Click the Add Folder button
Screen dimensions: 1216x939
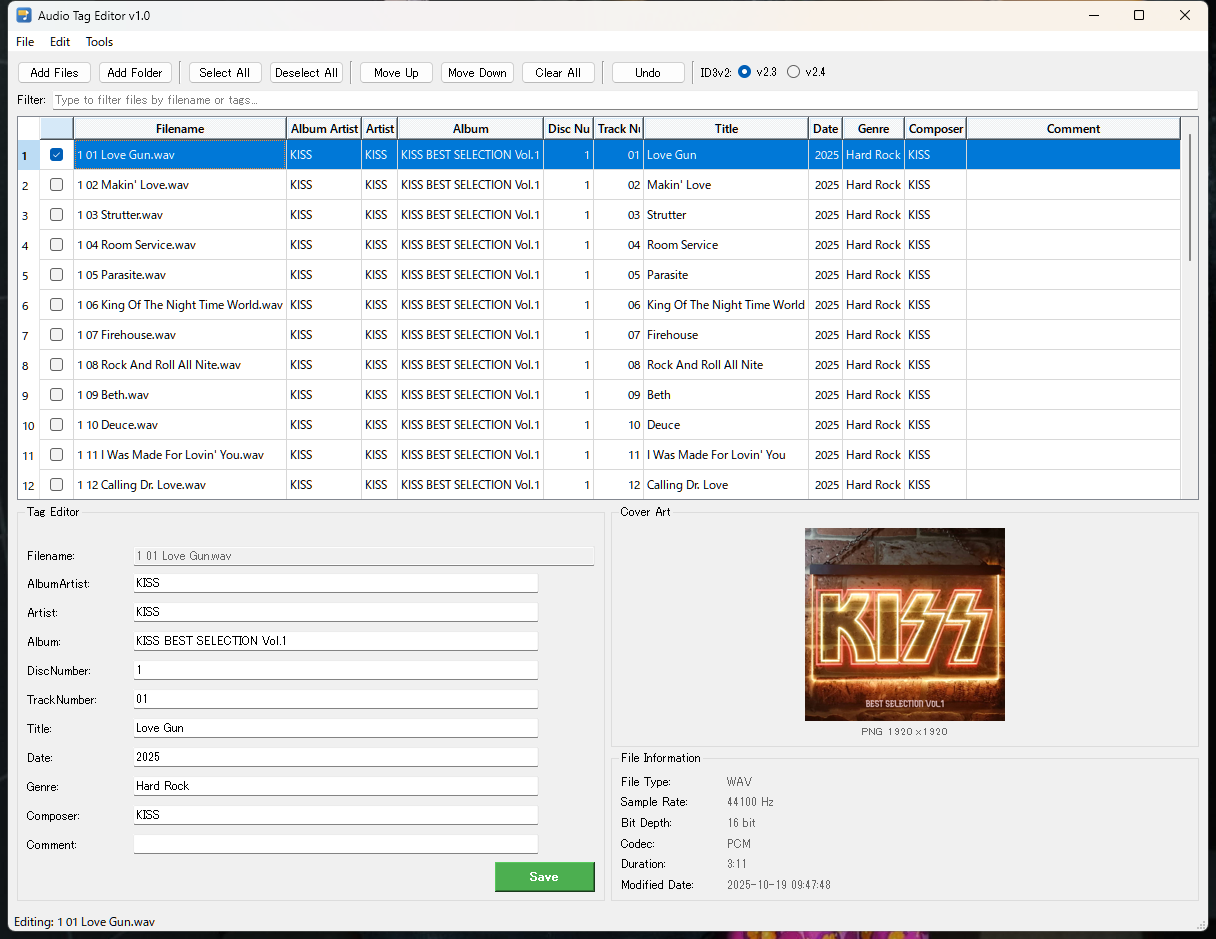click(135, 73)
